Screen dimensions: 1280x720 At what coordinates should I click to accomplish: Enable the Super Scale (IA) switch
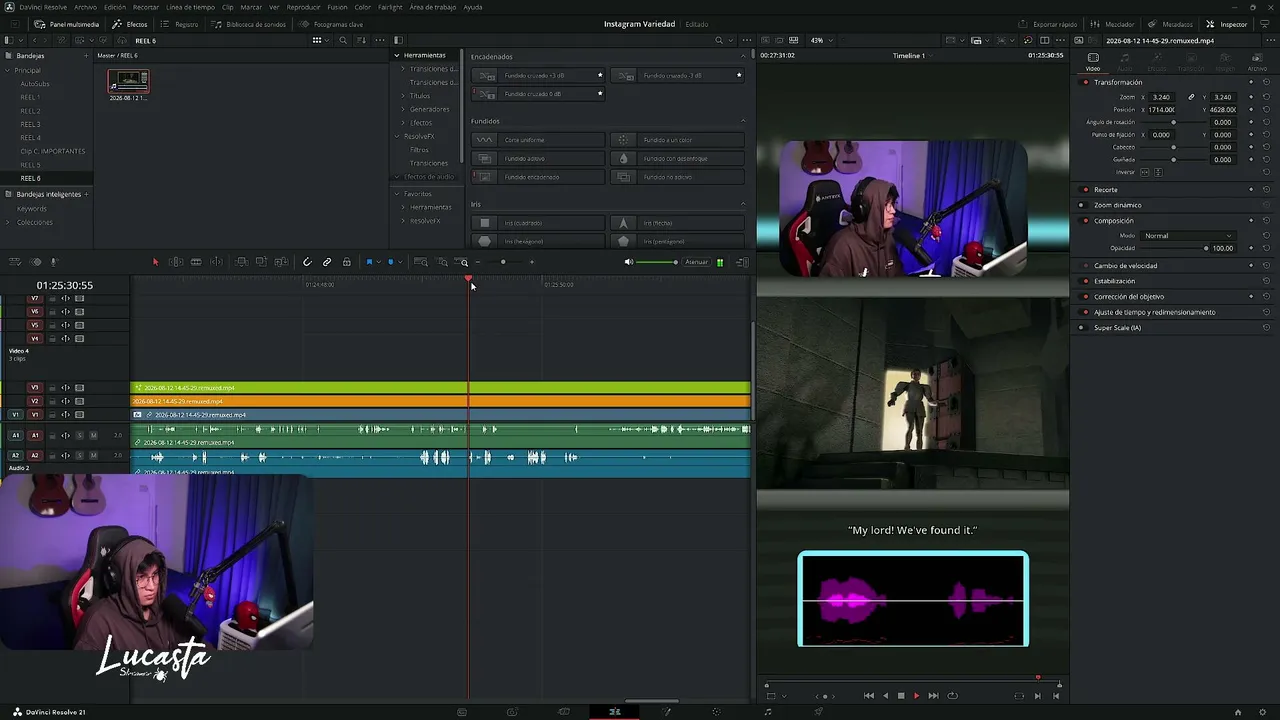(1085, 328)
